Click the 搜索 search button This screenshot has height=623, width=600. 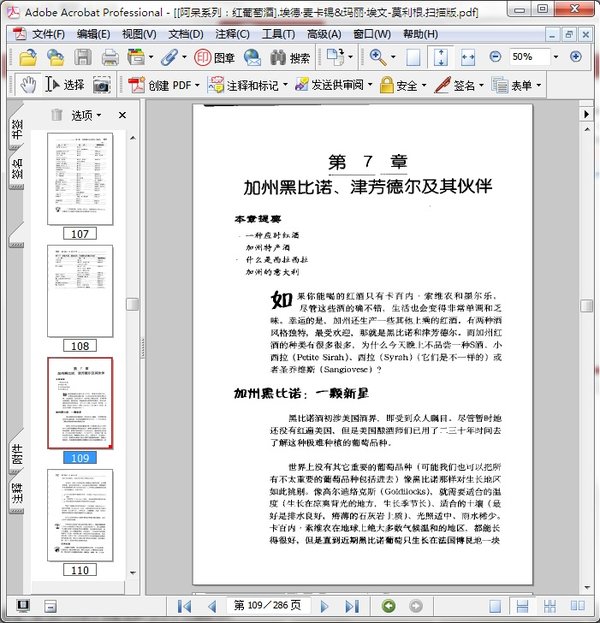(x=289, y=57)
